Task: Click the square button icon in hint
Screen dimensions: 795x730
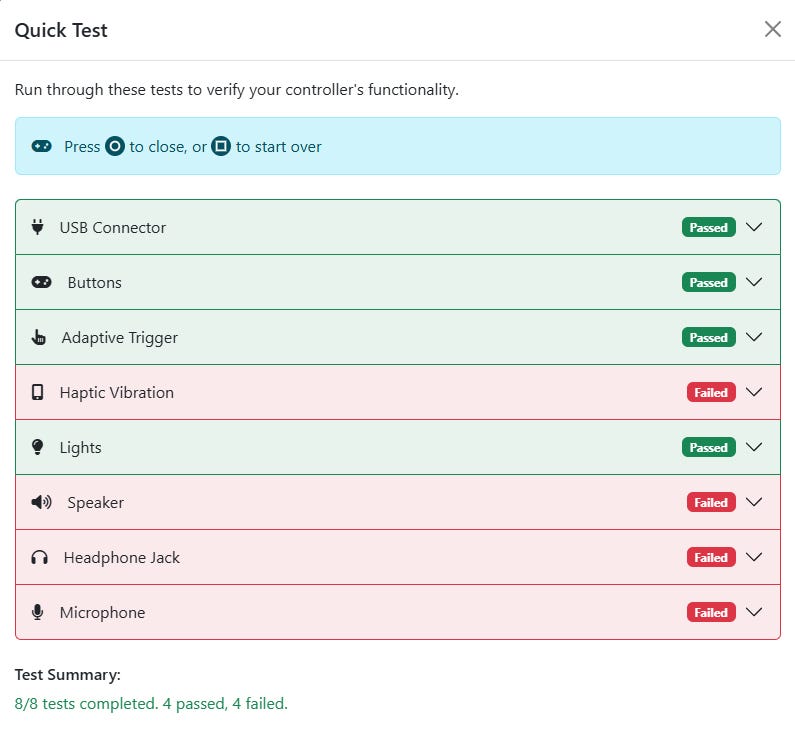Action: click(x=221, y=146)
